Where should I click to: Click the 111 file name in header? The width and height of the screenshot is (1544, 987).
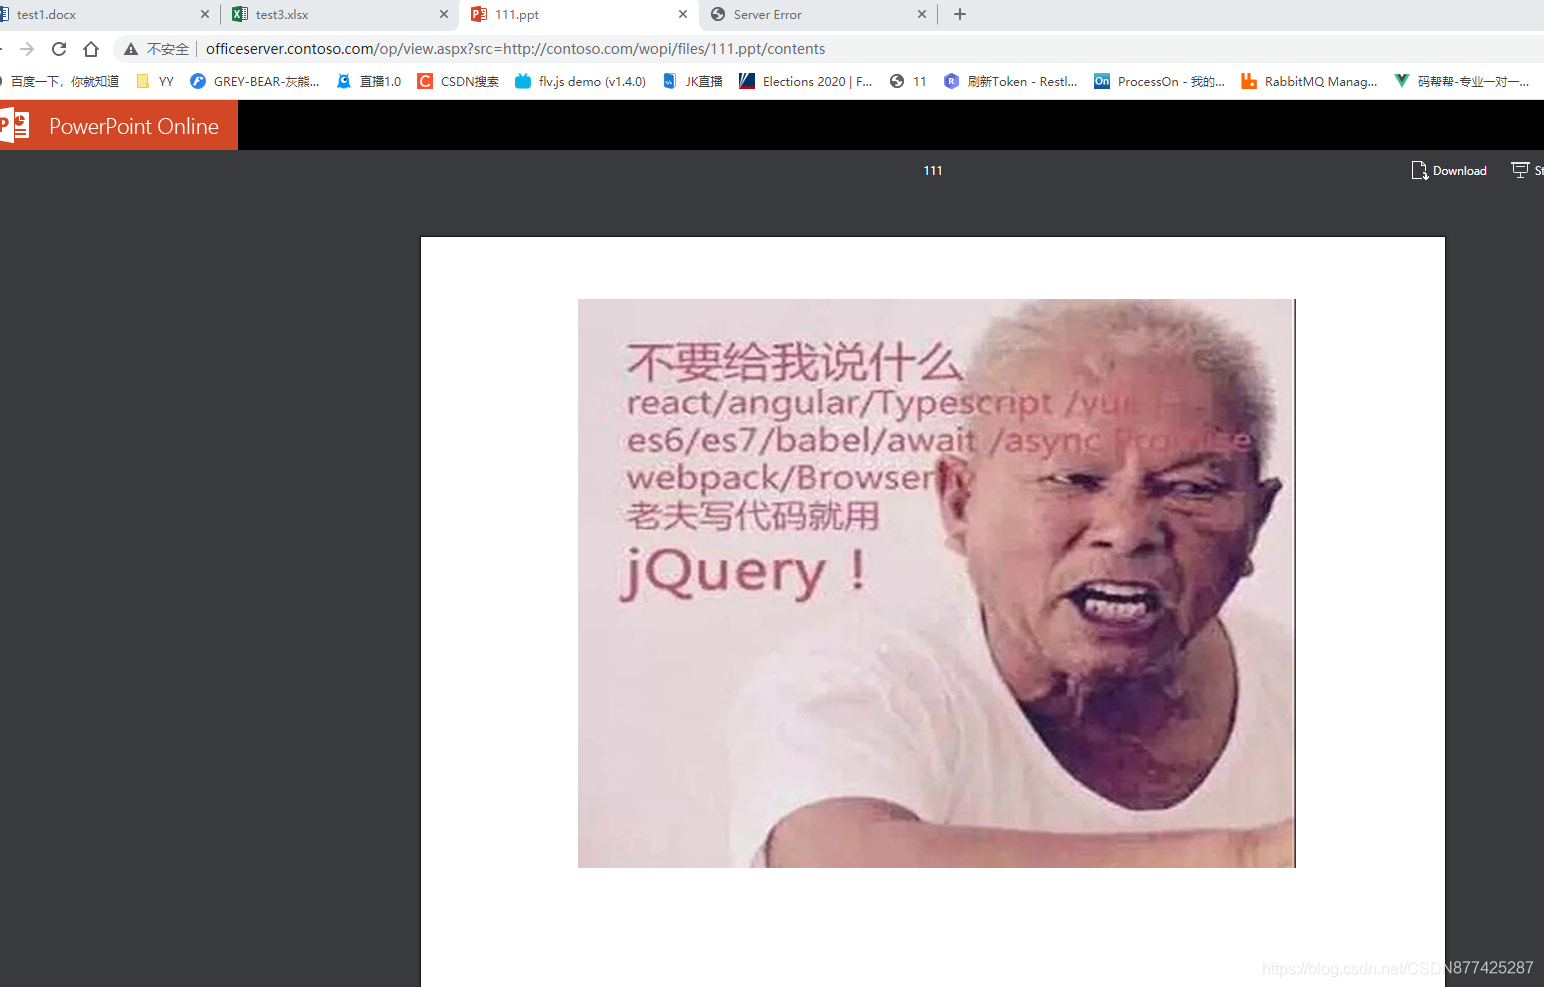click(x=933, y=171)
